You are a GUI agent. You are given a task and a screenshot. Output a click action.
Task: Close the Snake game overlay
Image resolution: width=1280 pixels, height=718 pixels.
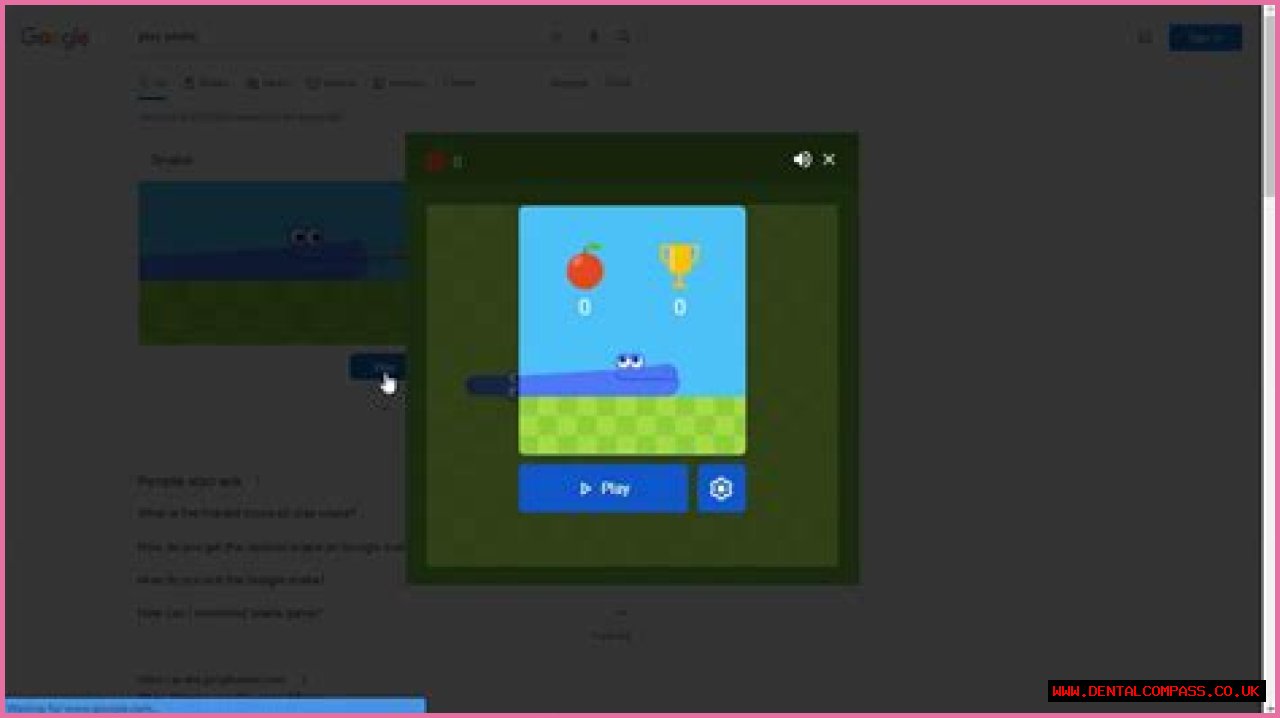point(829,160)
